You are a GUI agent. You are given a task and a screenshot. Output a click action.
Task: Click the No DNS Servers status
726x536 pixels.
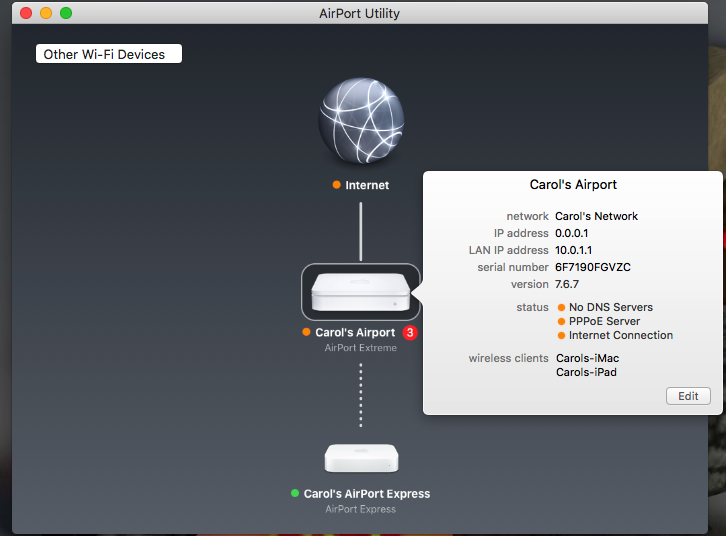[611, 307]
